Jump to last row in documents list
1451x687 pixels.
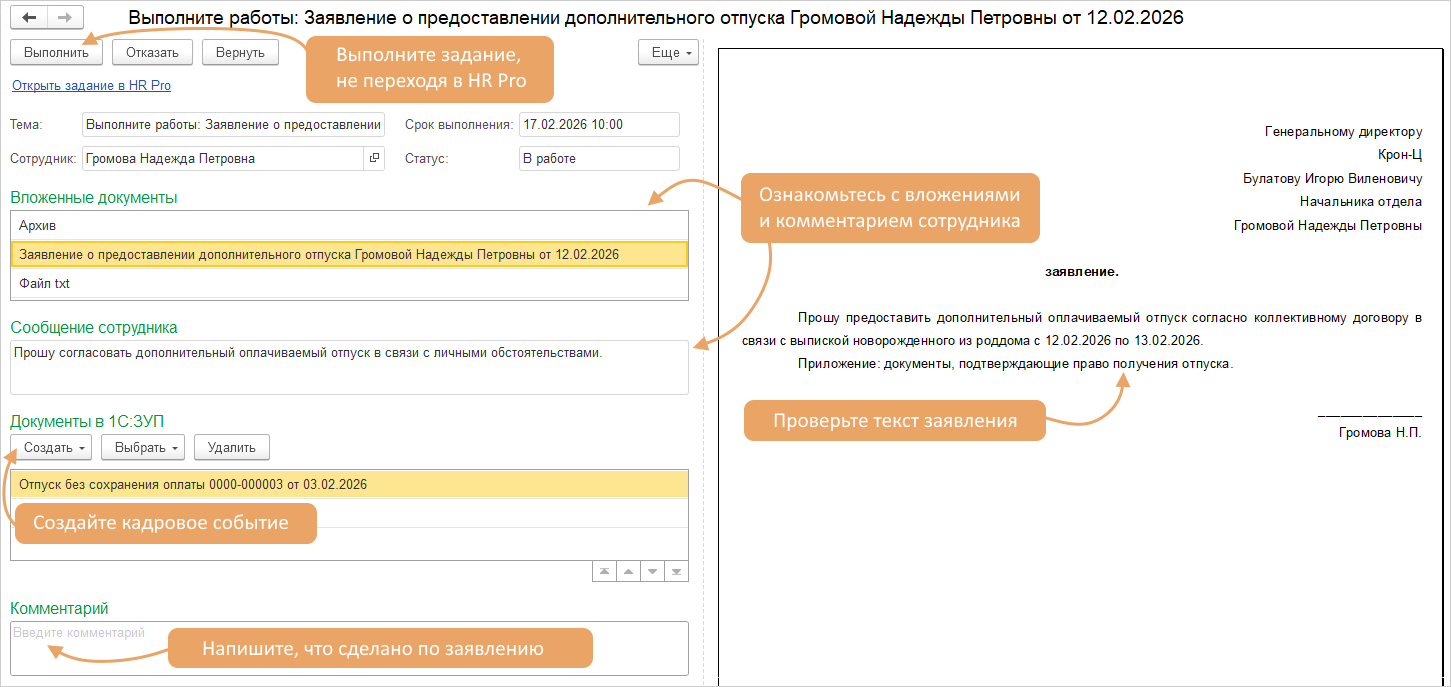676,571
